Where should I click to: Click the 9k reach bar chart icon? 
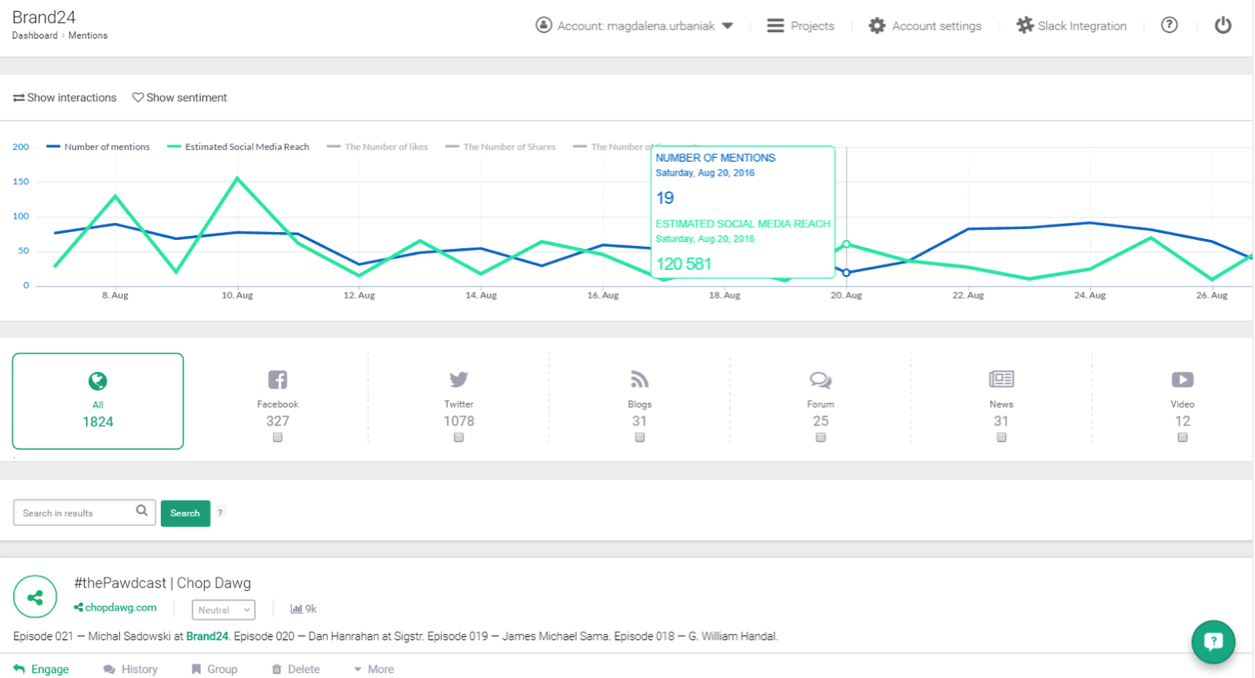296,608
